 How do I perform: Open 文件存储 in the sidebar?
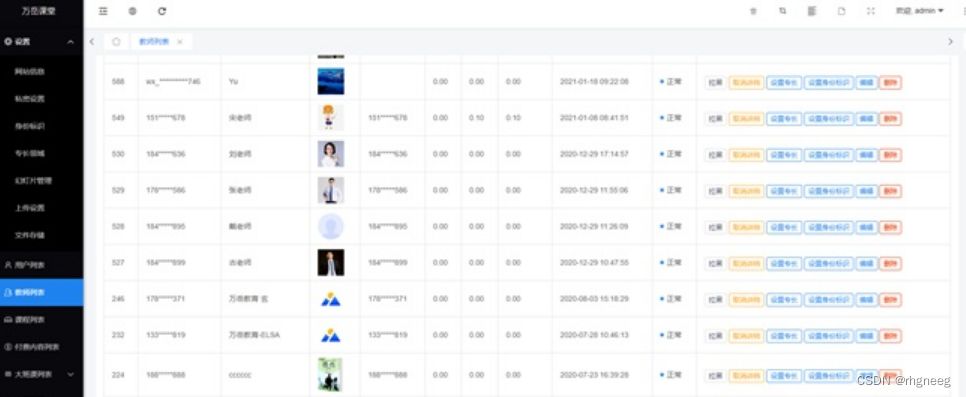30,235
